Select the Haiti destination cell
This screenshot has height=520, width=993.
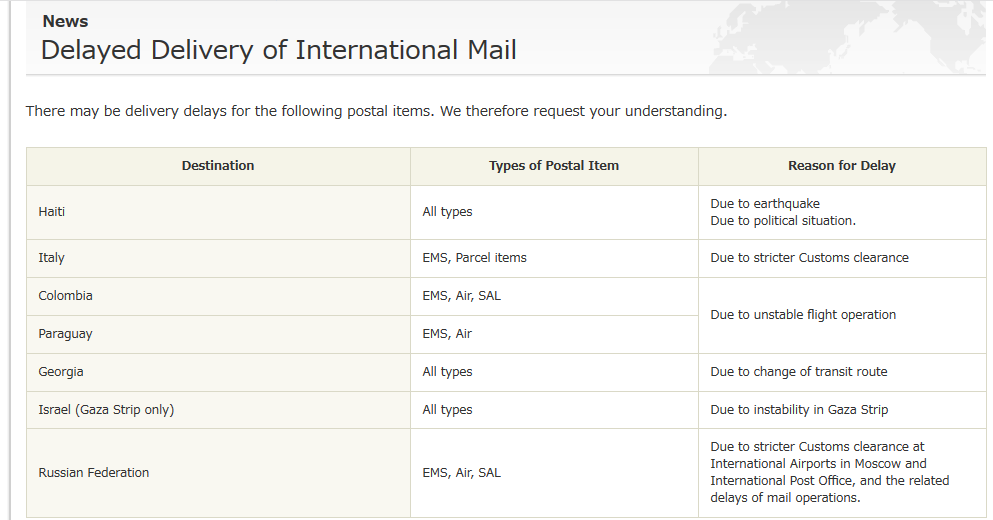coord(52,212)
